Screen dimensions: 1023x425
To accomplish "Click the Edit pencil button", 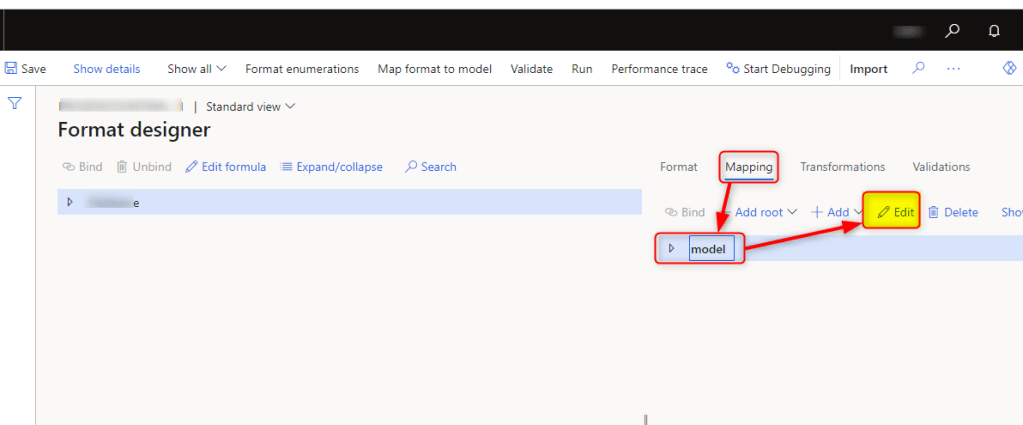I will click(x=895, y=212).
